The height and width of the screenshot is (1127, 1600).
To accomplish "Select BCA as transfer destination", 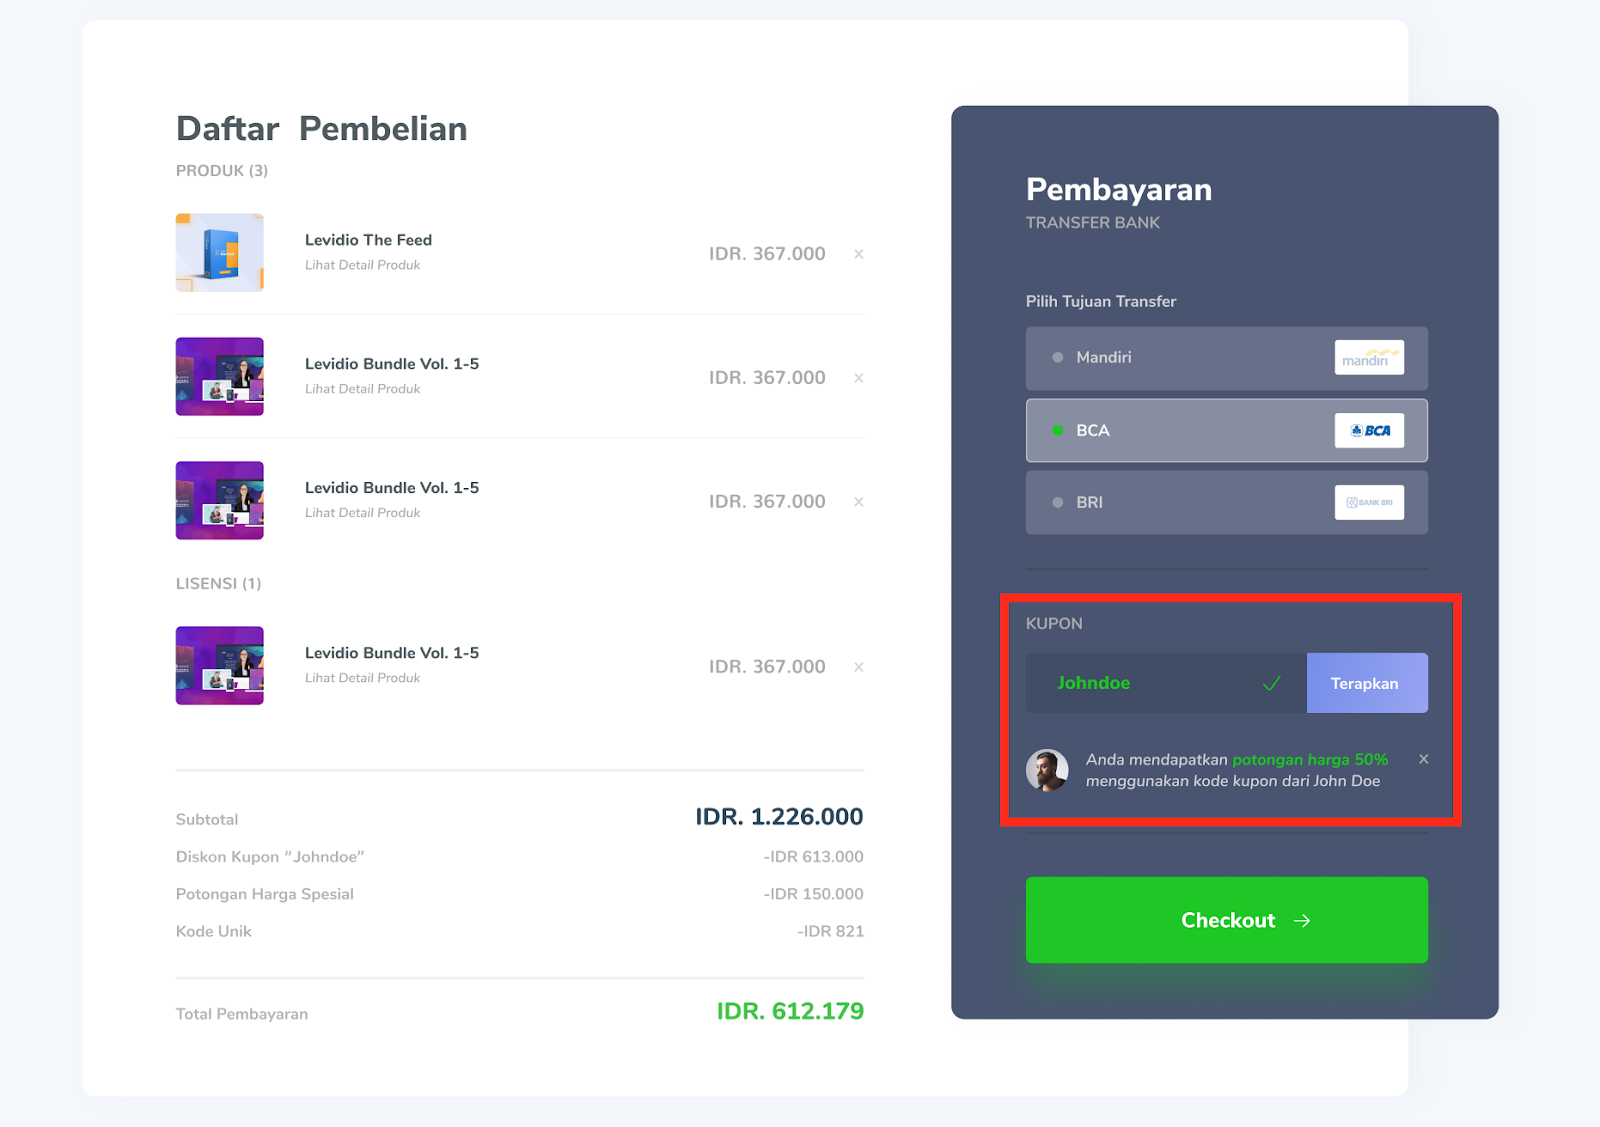I will (1226, 431).
